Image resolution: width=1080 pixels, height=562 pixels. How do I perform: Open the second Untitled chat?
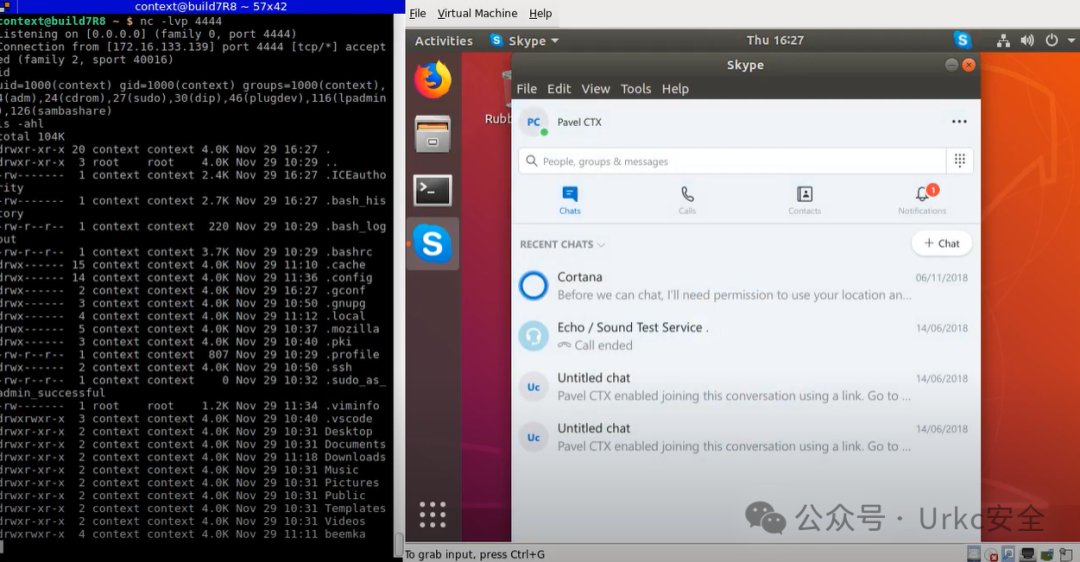tap(746, 437)
